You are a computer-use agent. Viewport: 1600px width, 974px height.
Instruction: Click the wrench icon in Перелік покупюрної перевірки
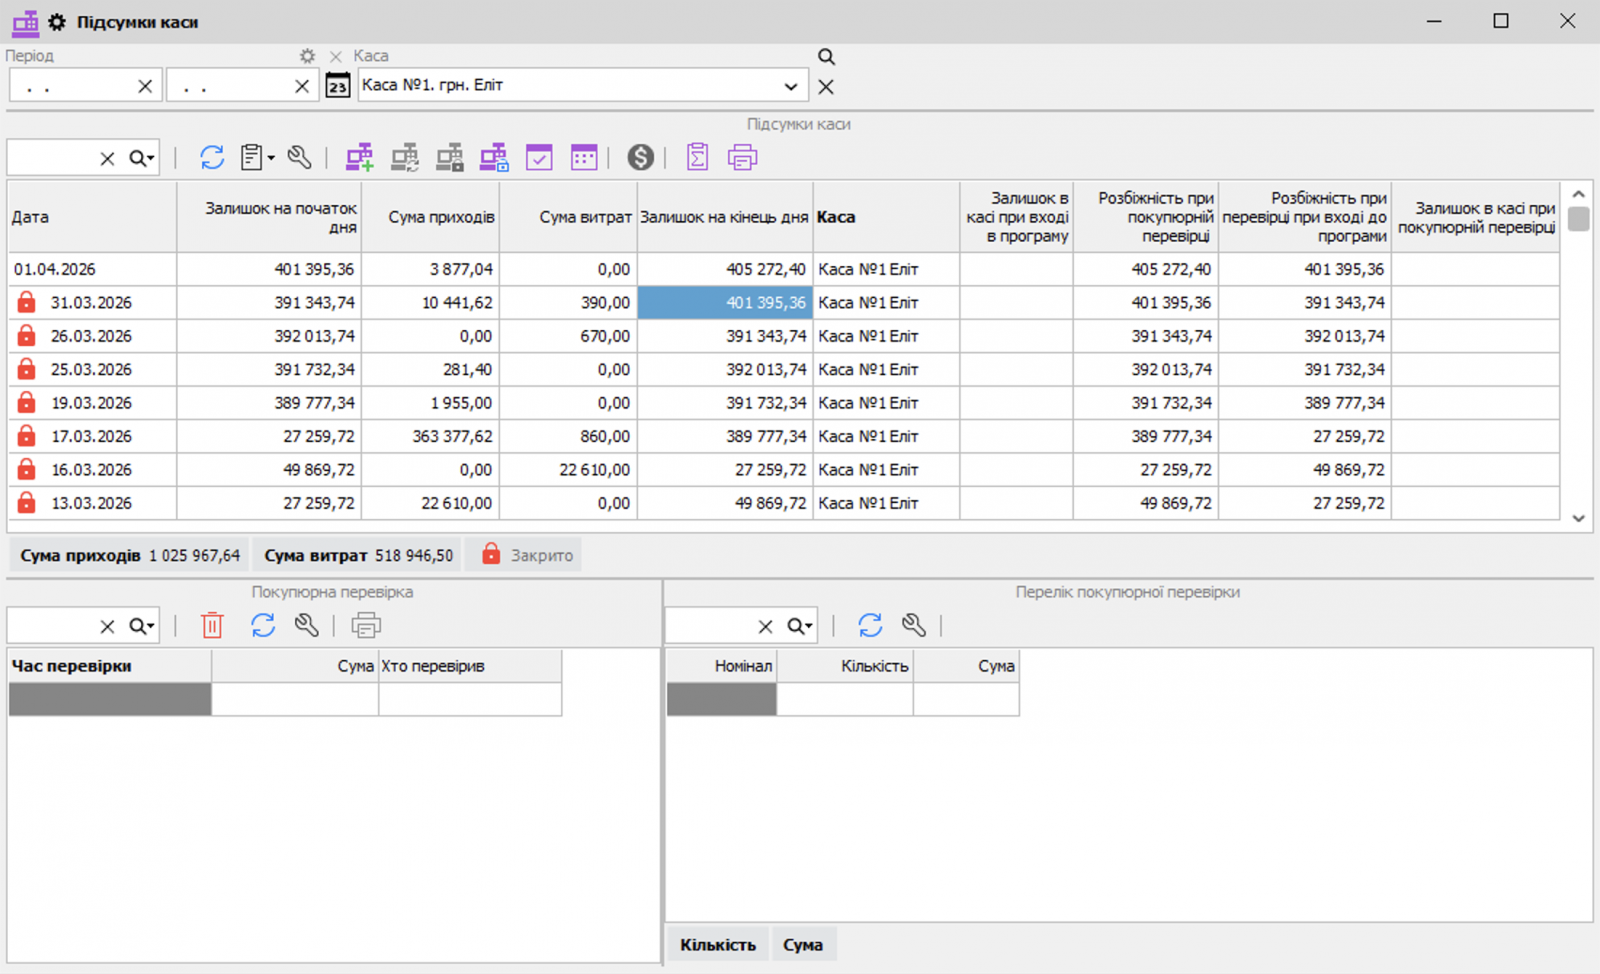(x=913, y=626)
